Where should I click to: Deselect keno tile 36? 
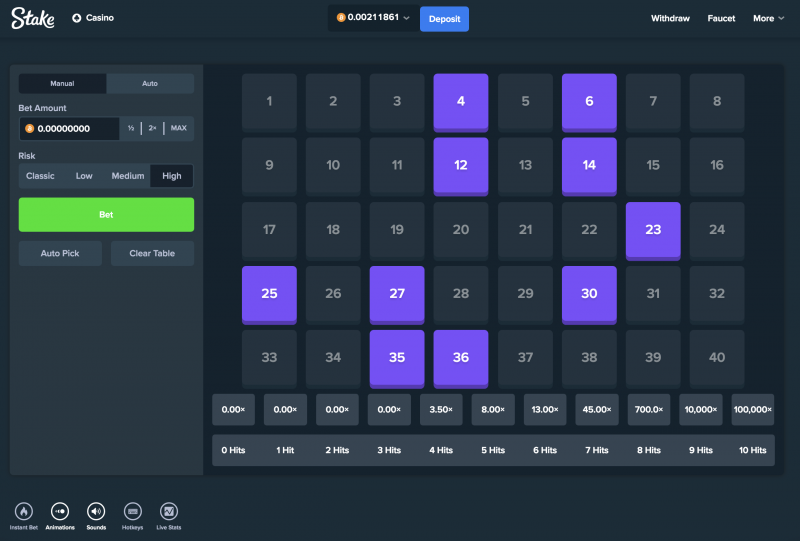tap(461, 359)
